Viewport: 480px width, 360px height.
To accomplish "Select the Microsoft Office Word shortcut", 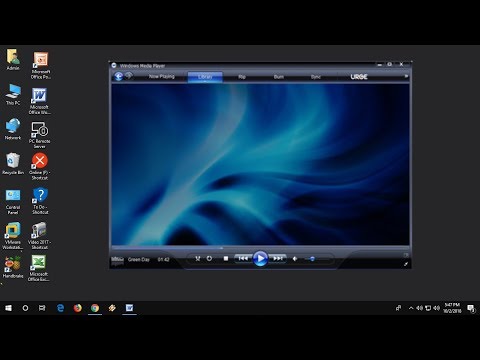I will point(39,101).
